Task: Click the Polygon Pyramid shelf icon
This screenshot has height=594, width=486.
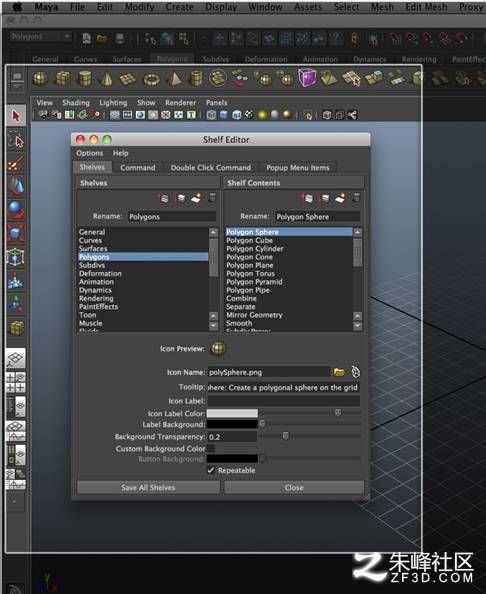Action: point(174,79)
